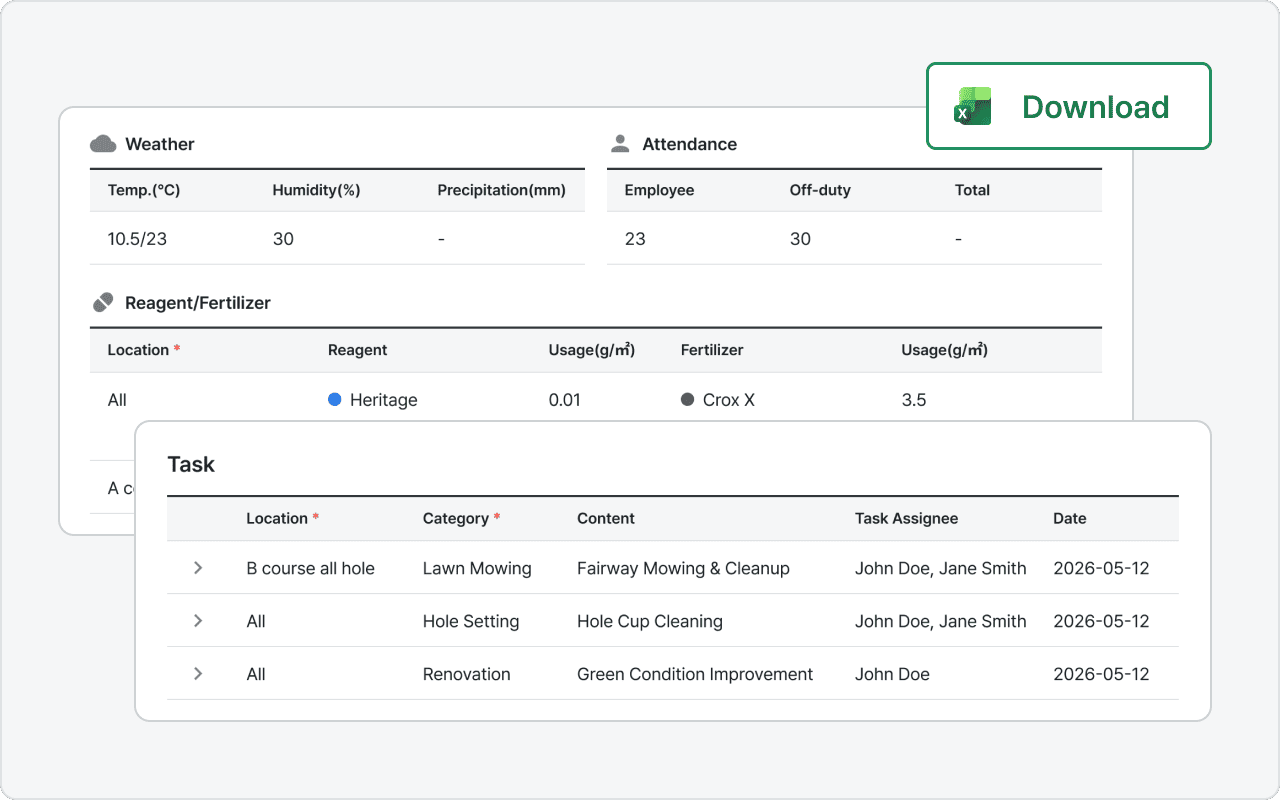The width and height of the screenshot is (1280, 800).
Task: Click the blue Heritage reagent dot
Action: pyautogui.click(x=335, y=400)
